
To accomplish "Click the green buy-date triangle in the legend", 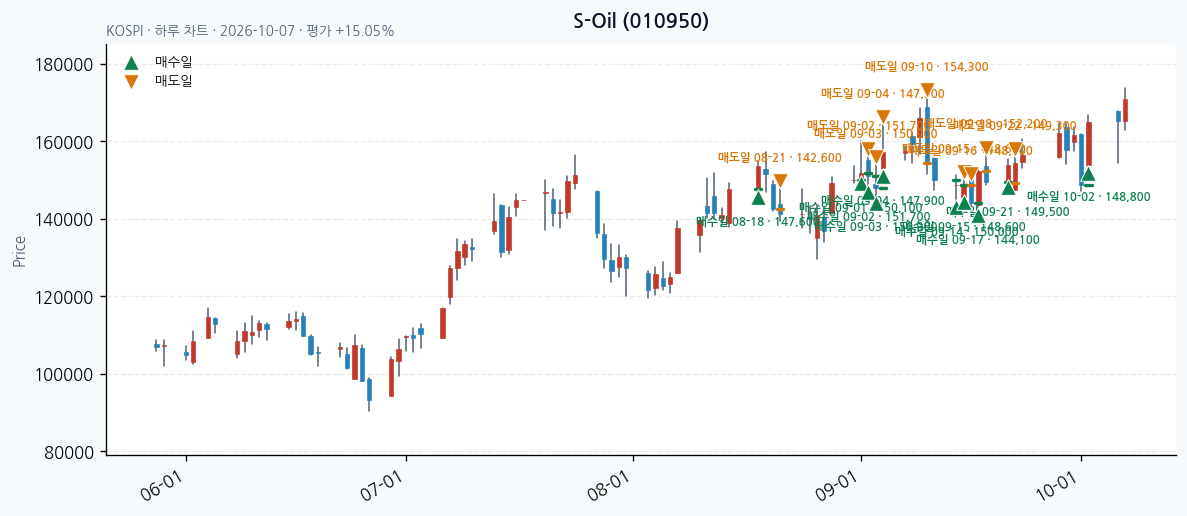I will tap(132, 63).
